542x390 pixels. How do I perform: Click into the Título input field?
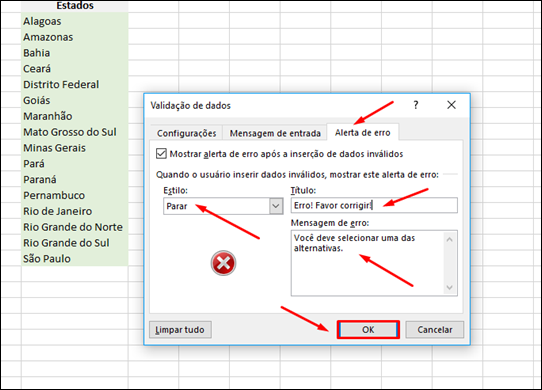point(374,205)
